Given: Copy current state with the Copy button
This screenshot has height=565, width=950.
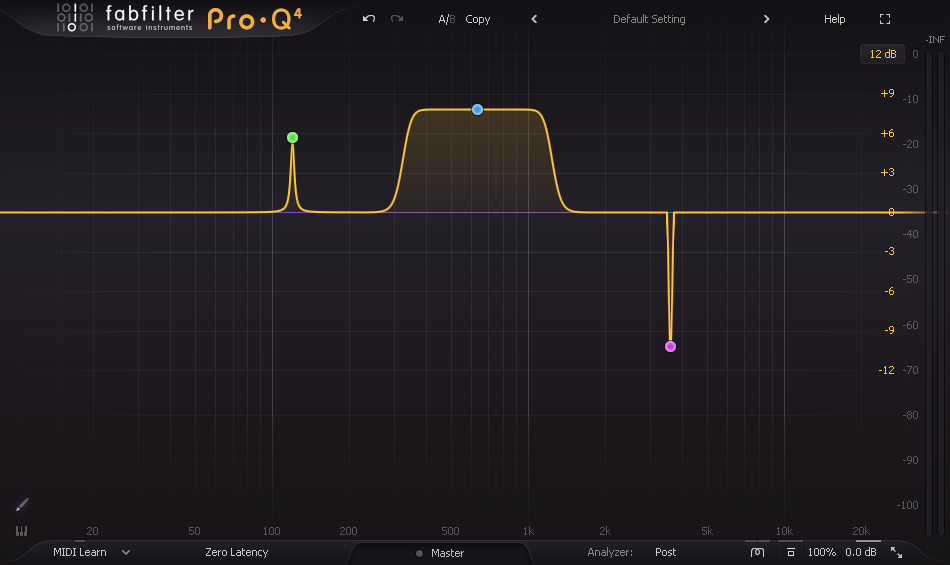Looking at the screenshot, I should point(477,19).
